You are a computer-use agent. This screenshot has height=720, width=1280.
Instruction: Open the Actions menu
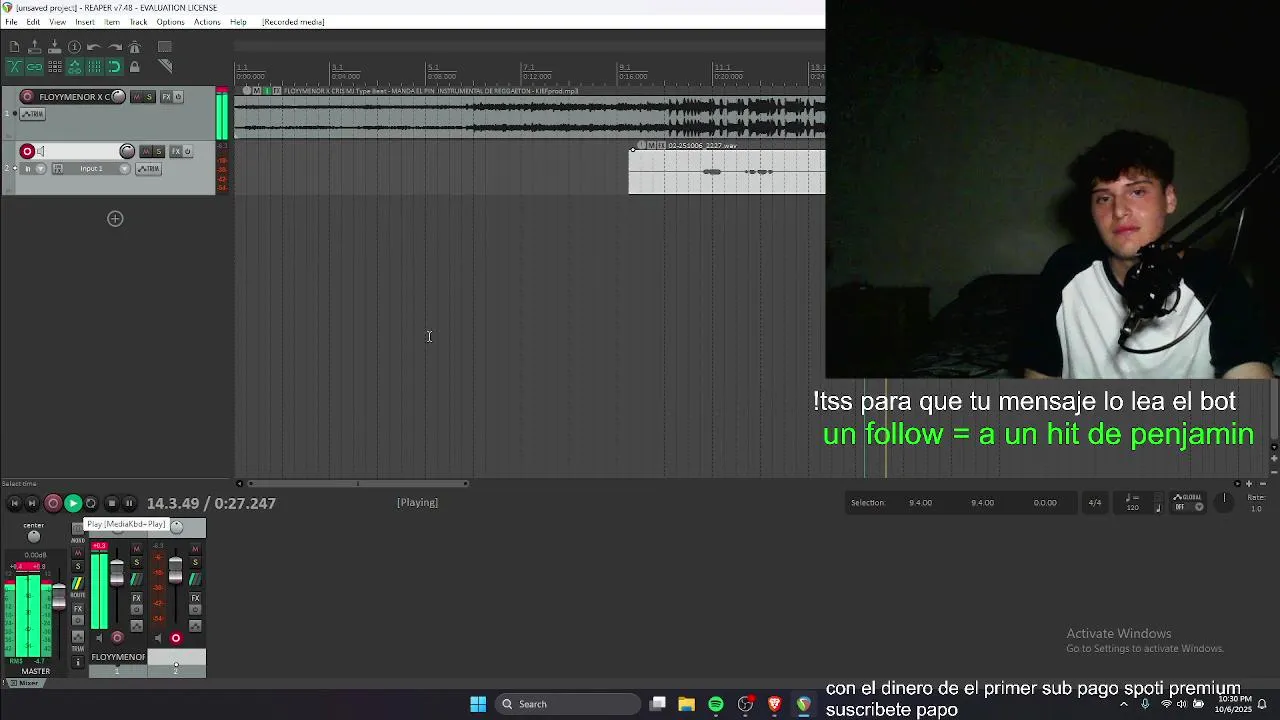pos(207,22)
